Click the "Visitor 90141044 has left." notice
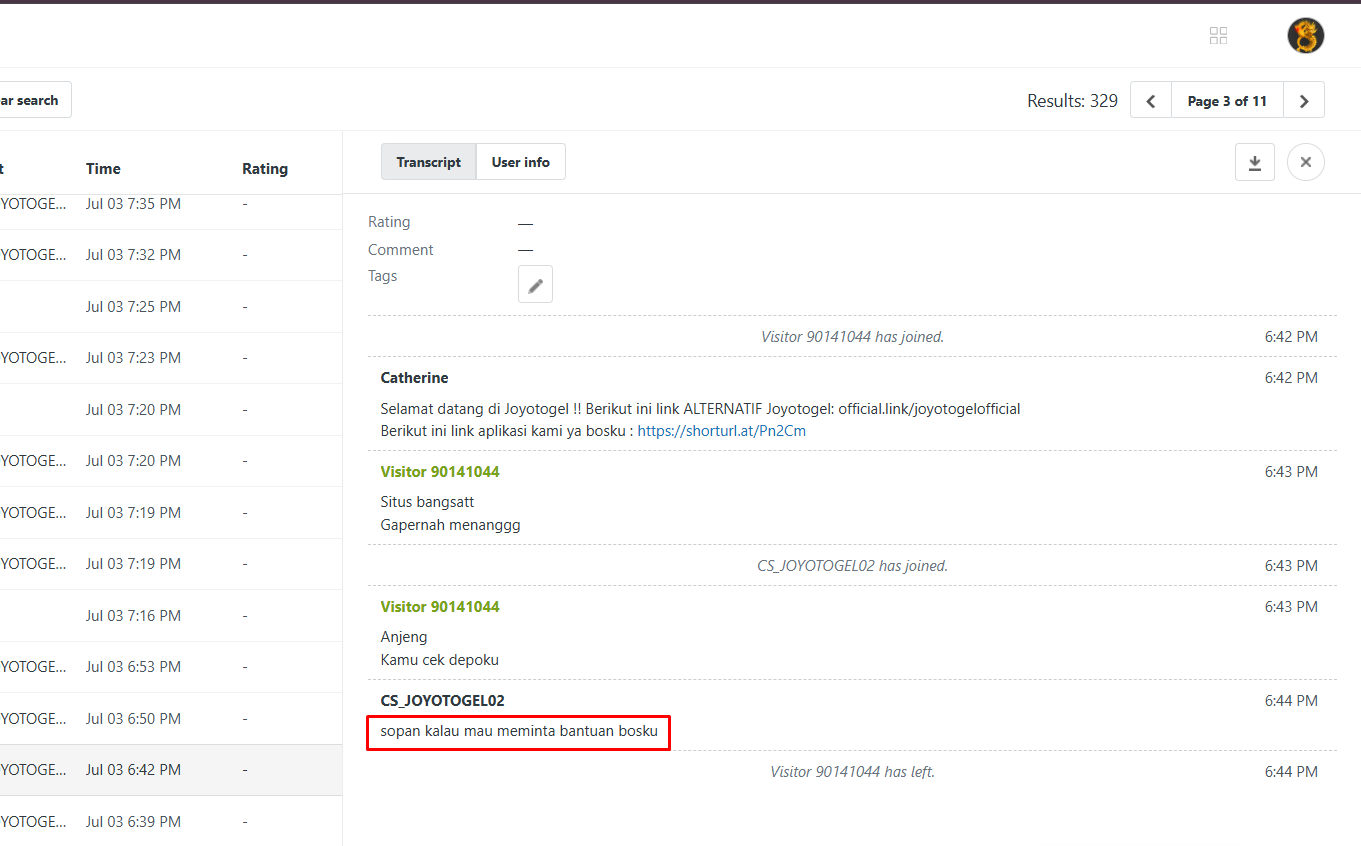Screen dimensions: 1361x846 (x=852, y=772)
